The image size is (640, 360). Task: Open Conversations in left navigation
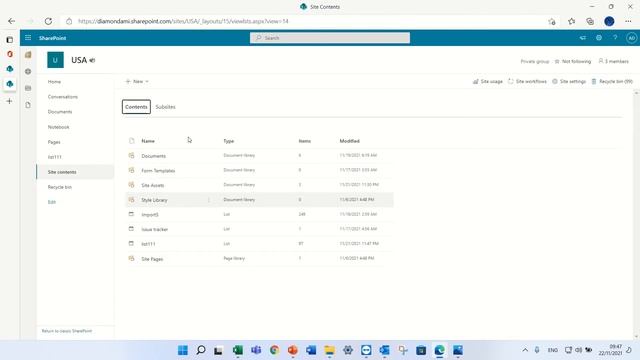[x=62, y=97]
